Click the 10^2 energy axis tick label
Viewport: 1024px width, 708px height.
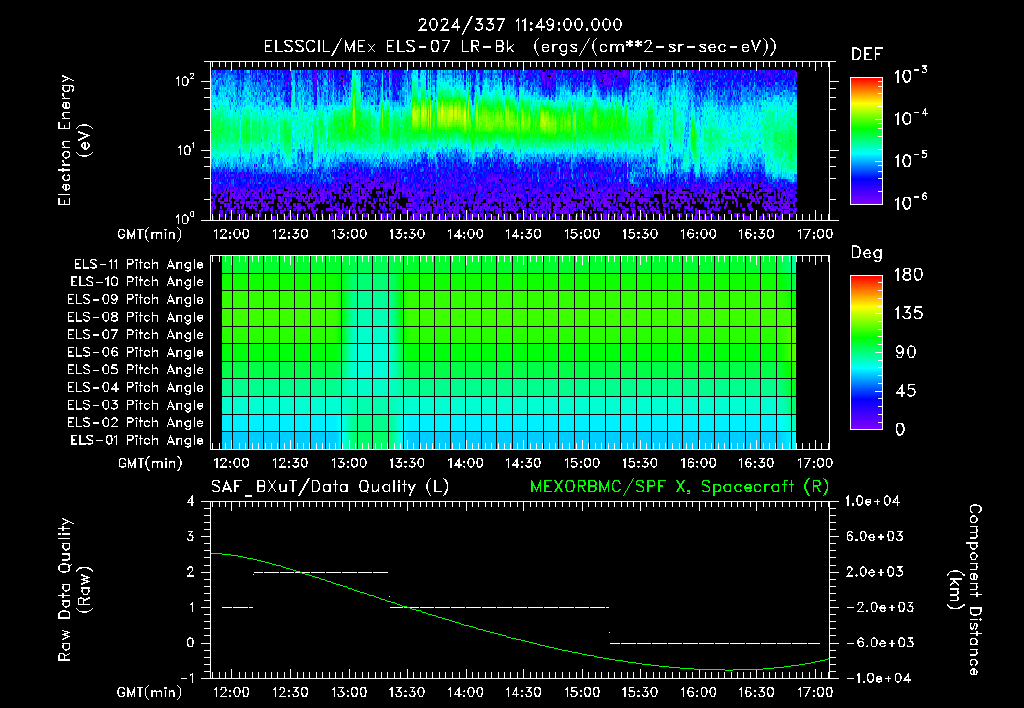point(185,81)
